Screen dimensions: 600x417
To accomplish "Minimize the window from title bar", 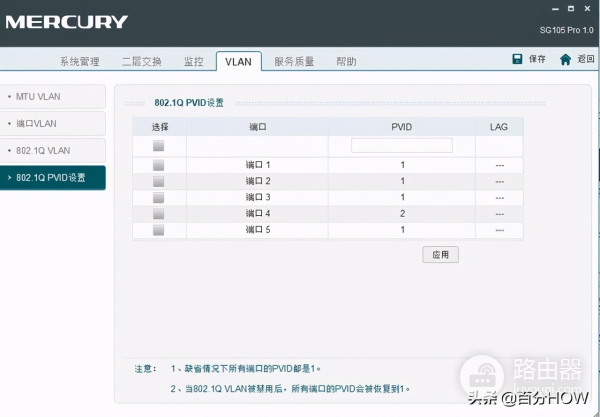I will pos(555,8).
